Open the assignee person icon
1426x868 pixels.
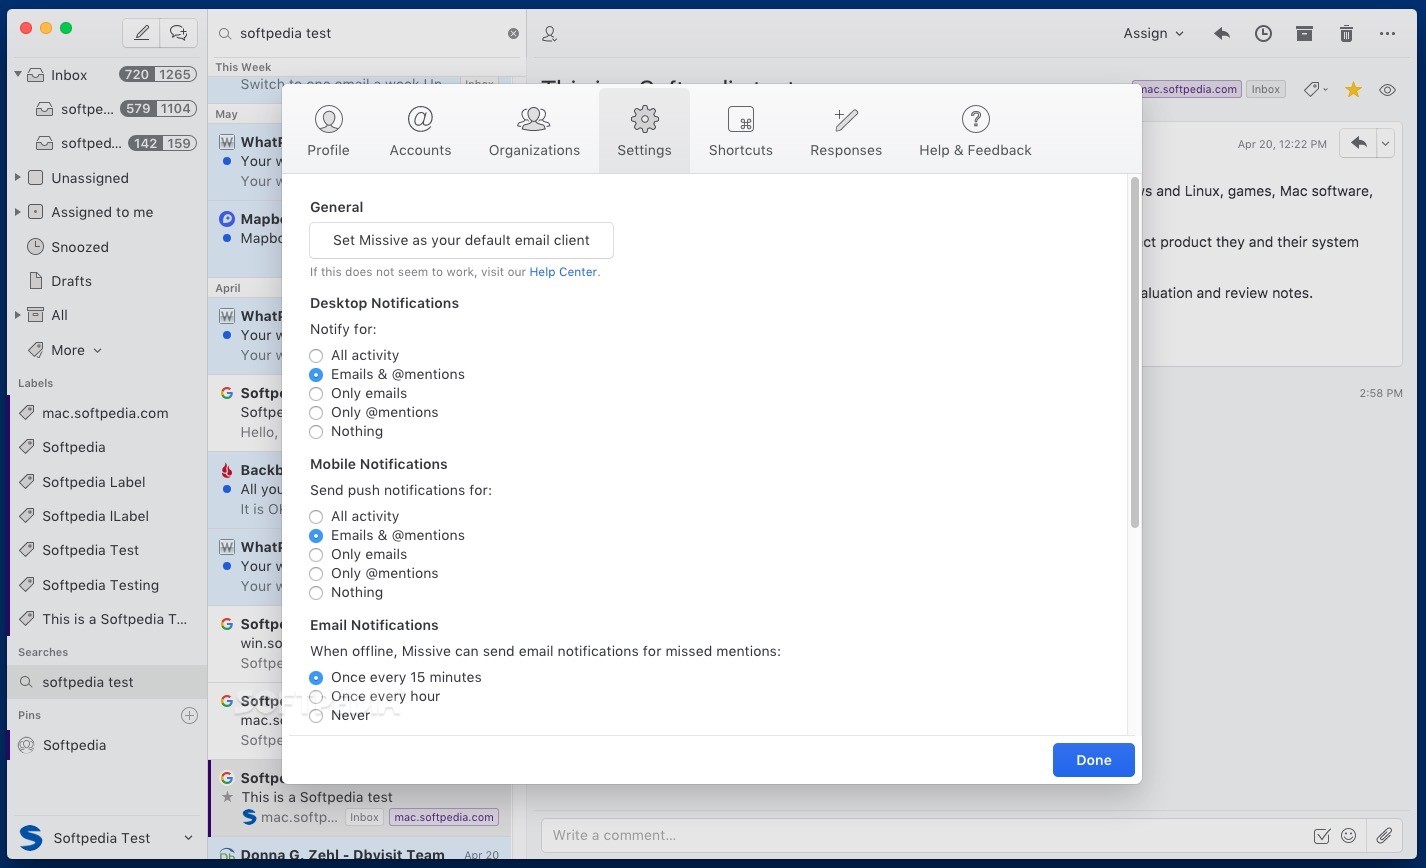pyautogui.click(x=549, y=34)
